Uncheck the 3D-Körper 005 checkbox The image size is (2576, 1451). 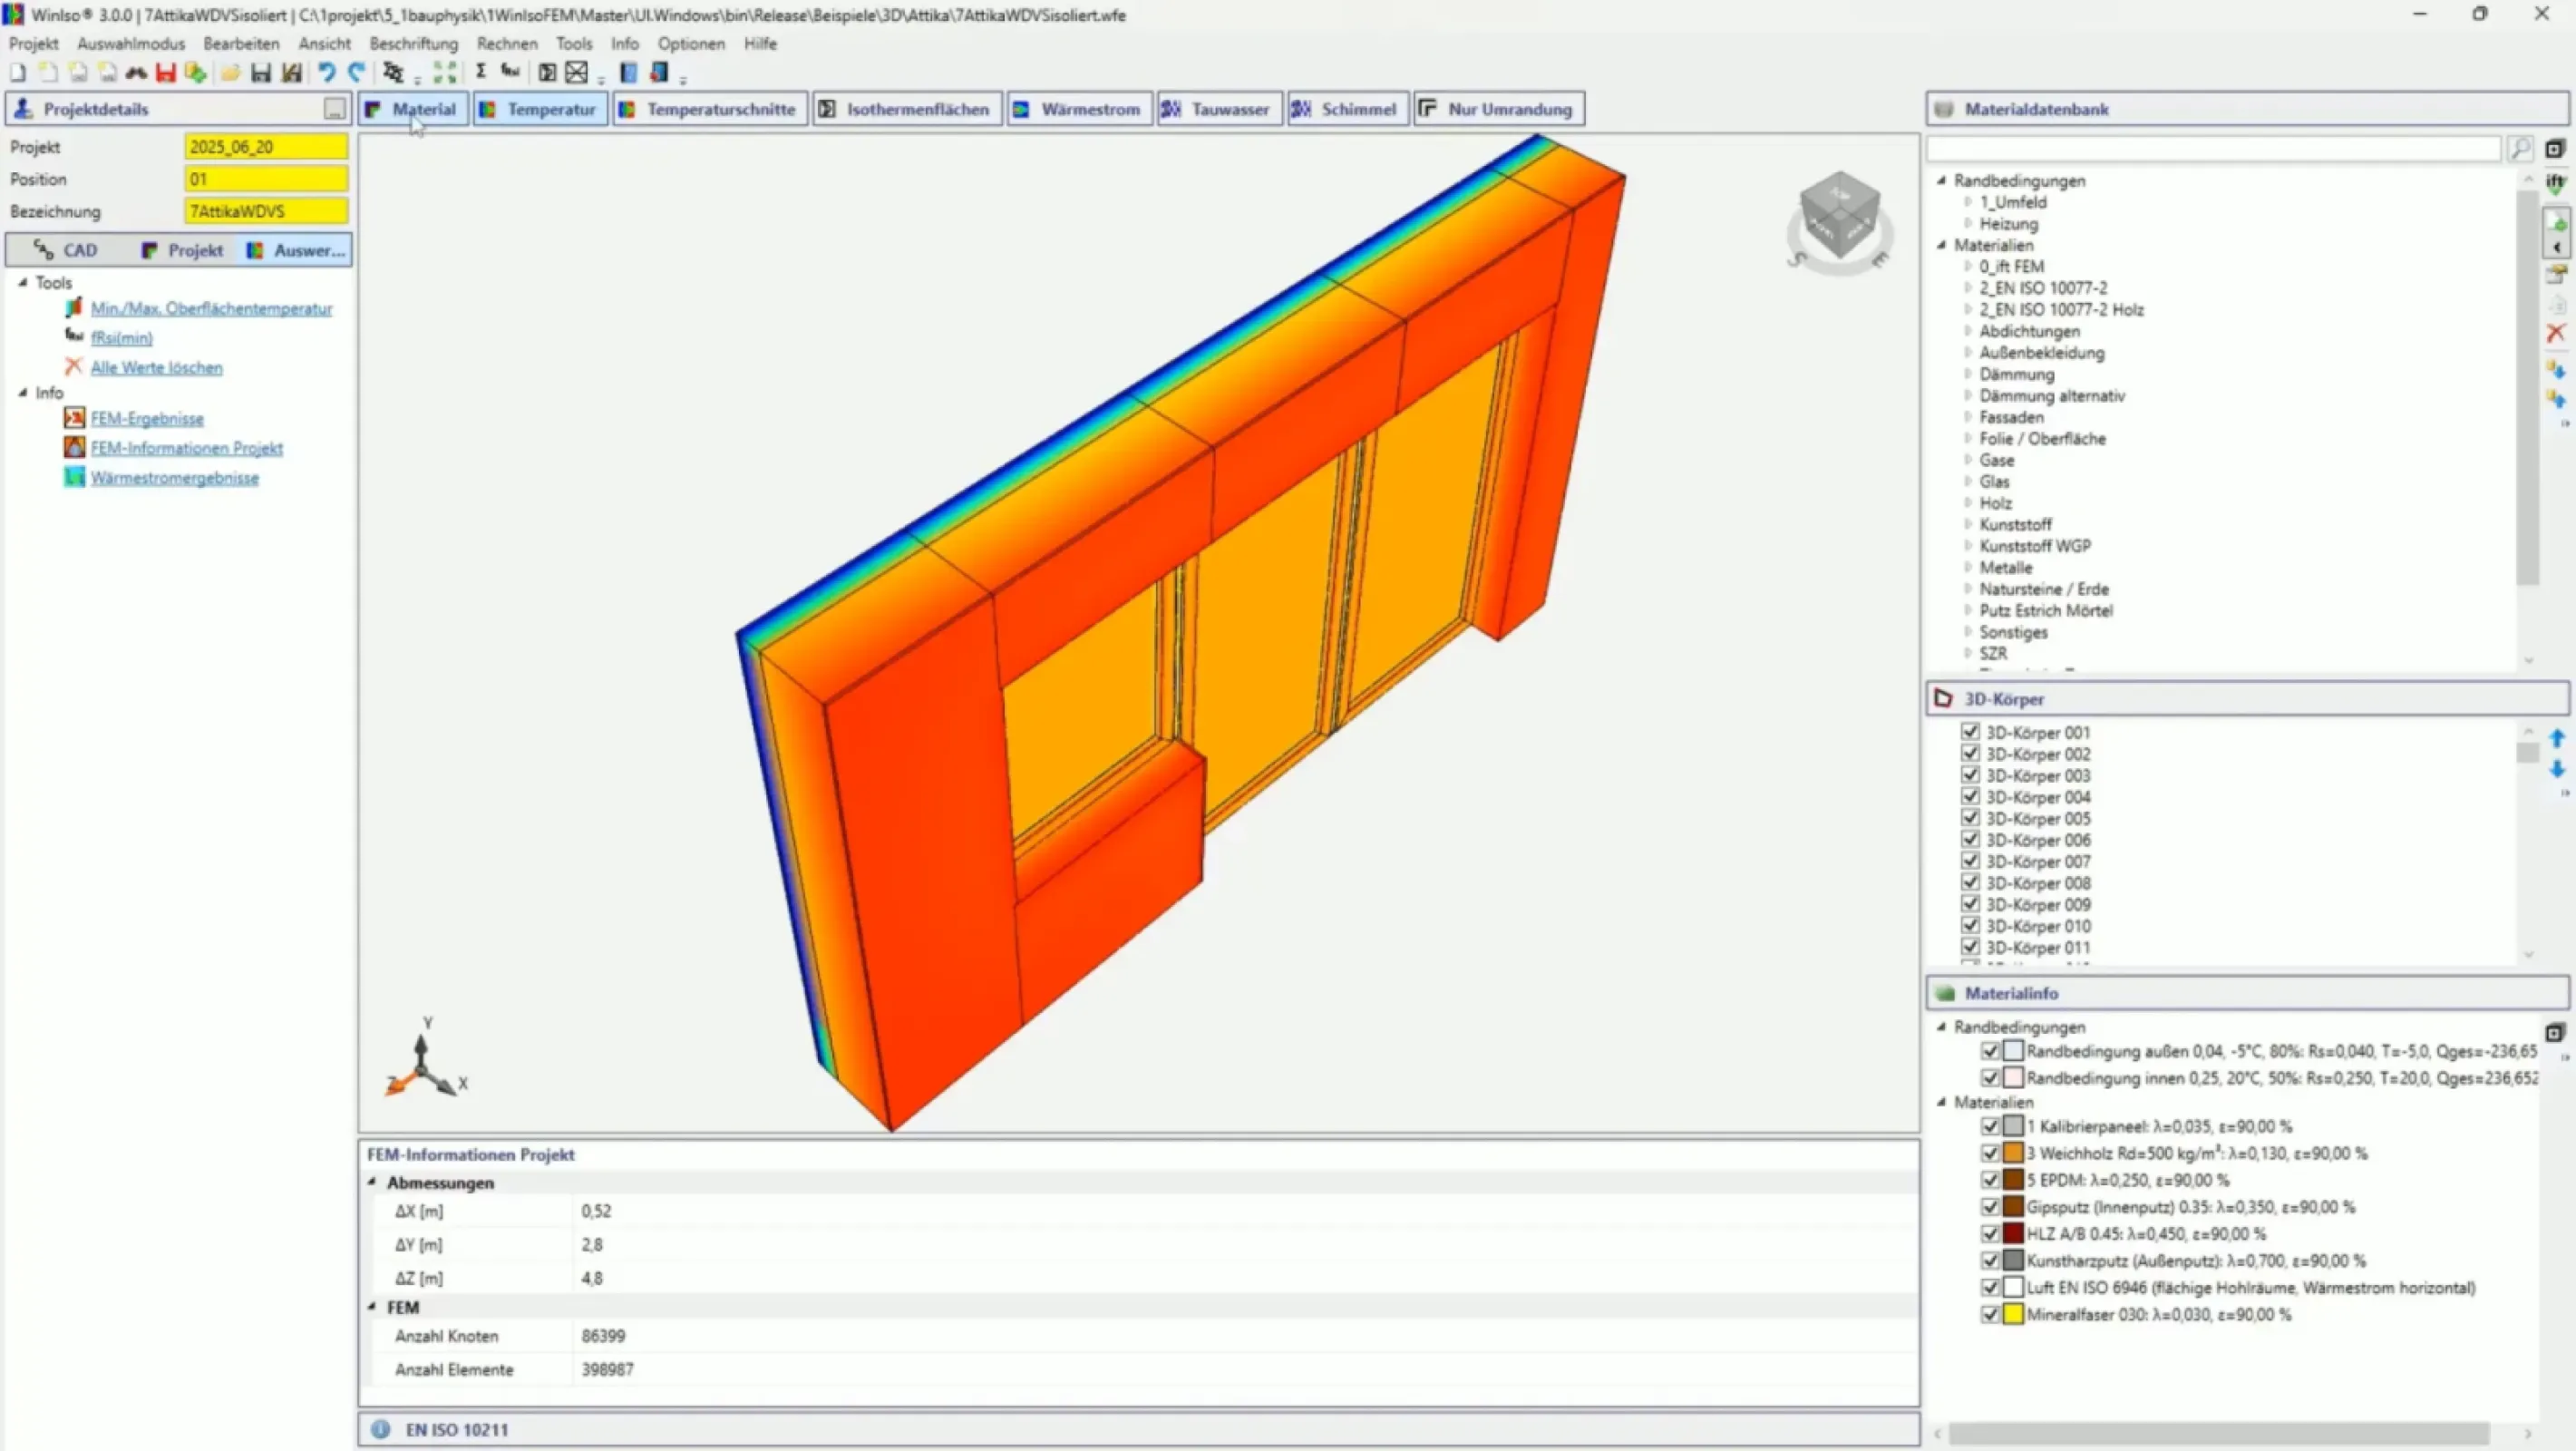[x=1969, y=818]
